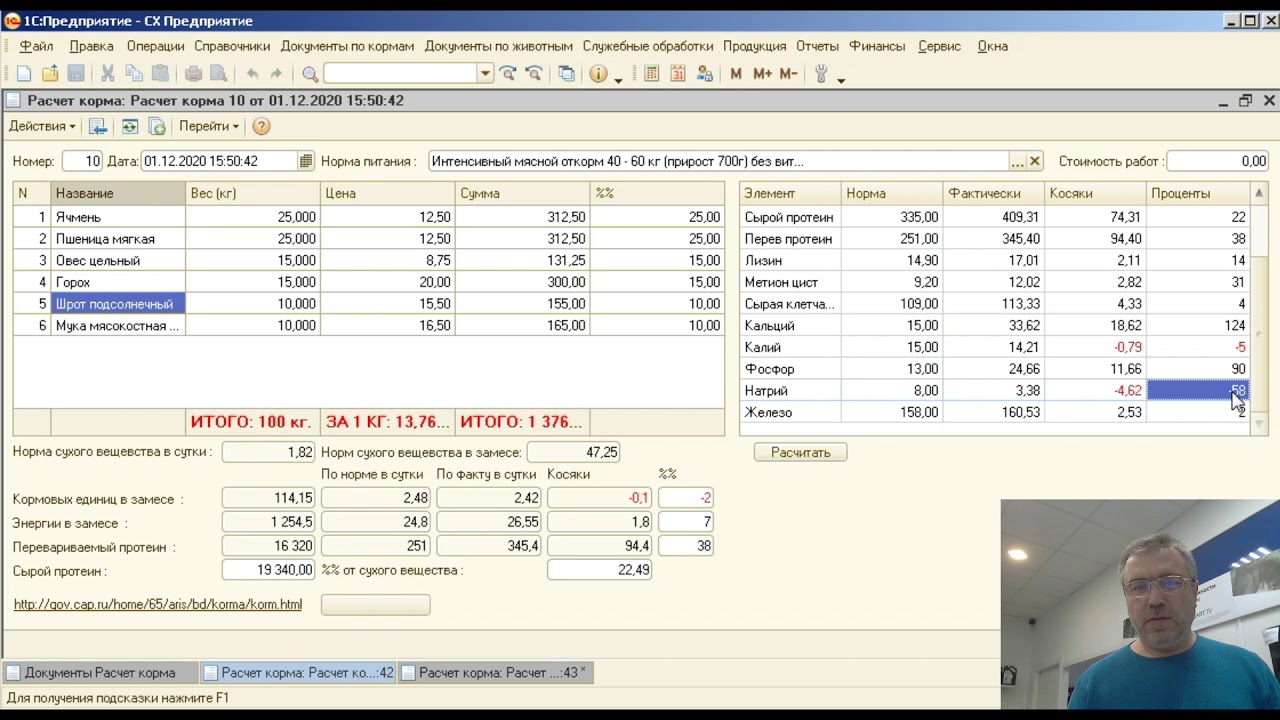This screenshot has height=720, width=1280.
Task: Open the Calendar toolbar icon
Action: 678,74
